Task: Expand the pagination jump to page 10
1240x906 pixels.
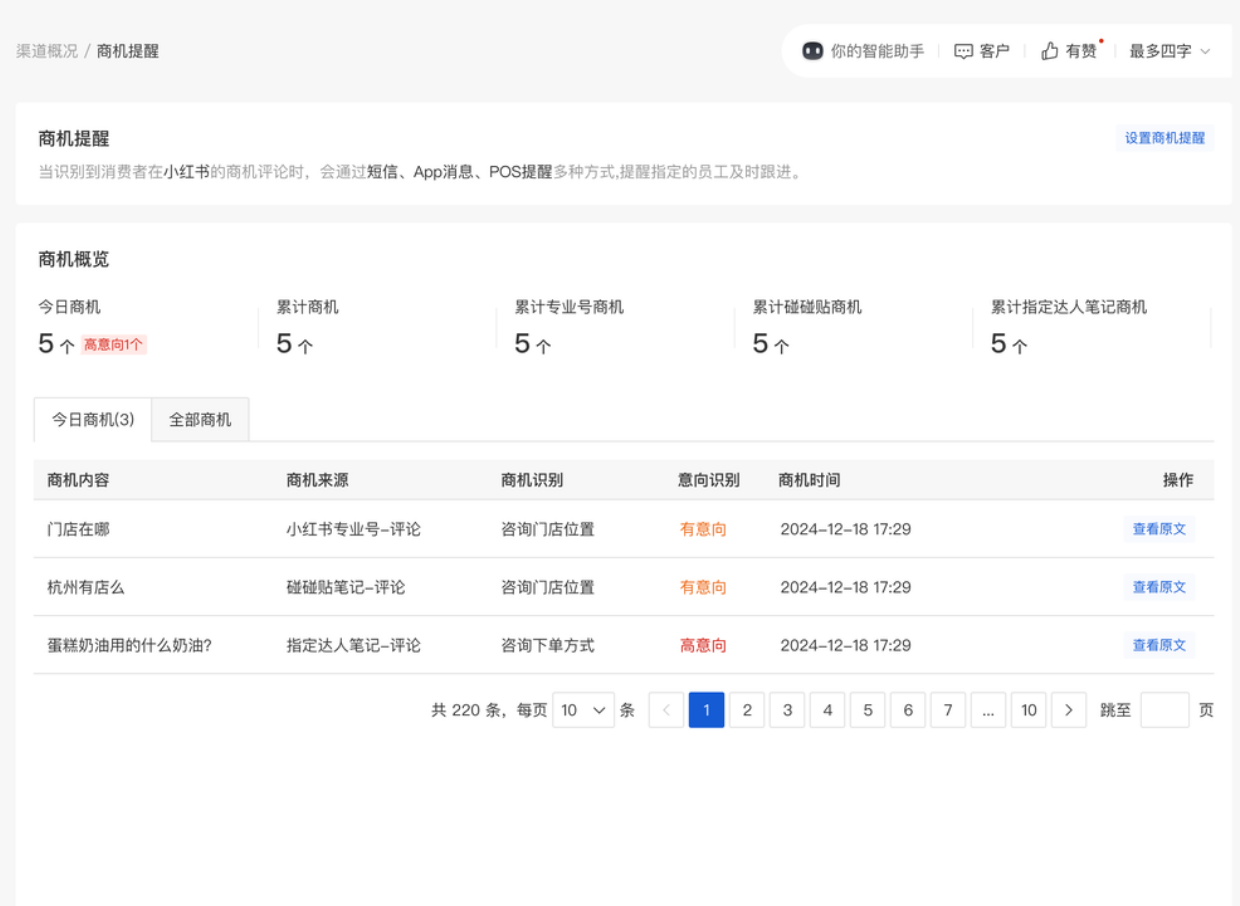Action: pos(1028,710)
